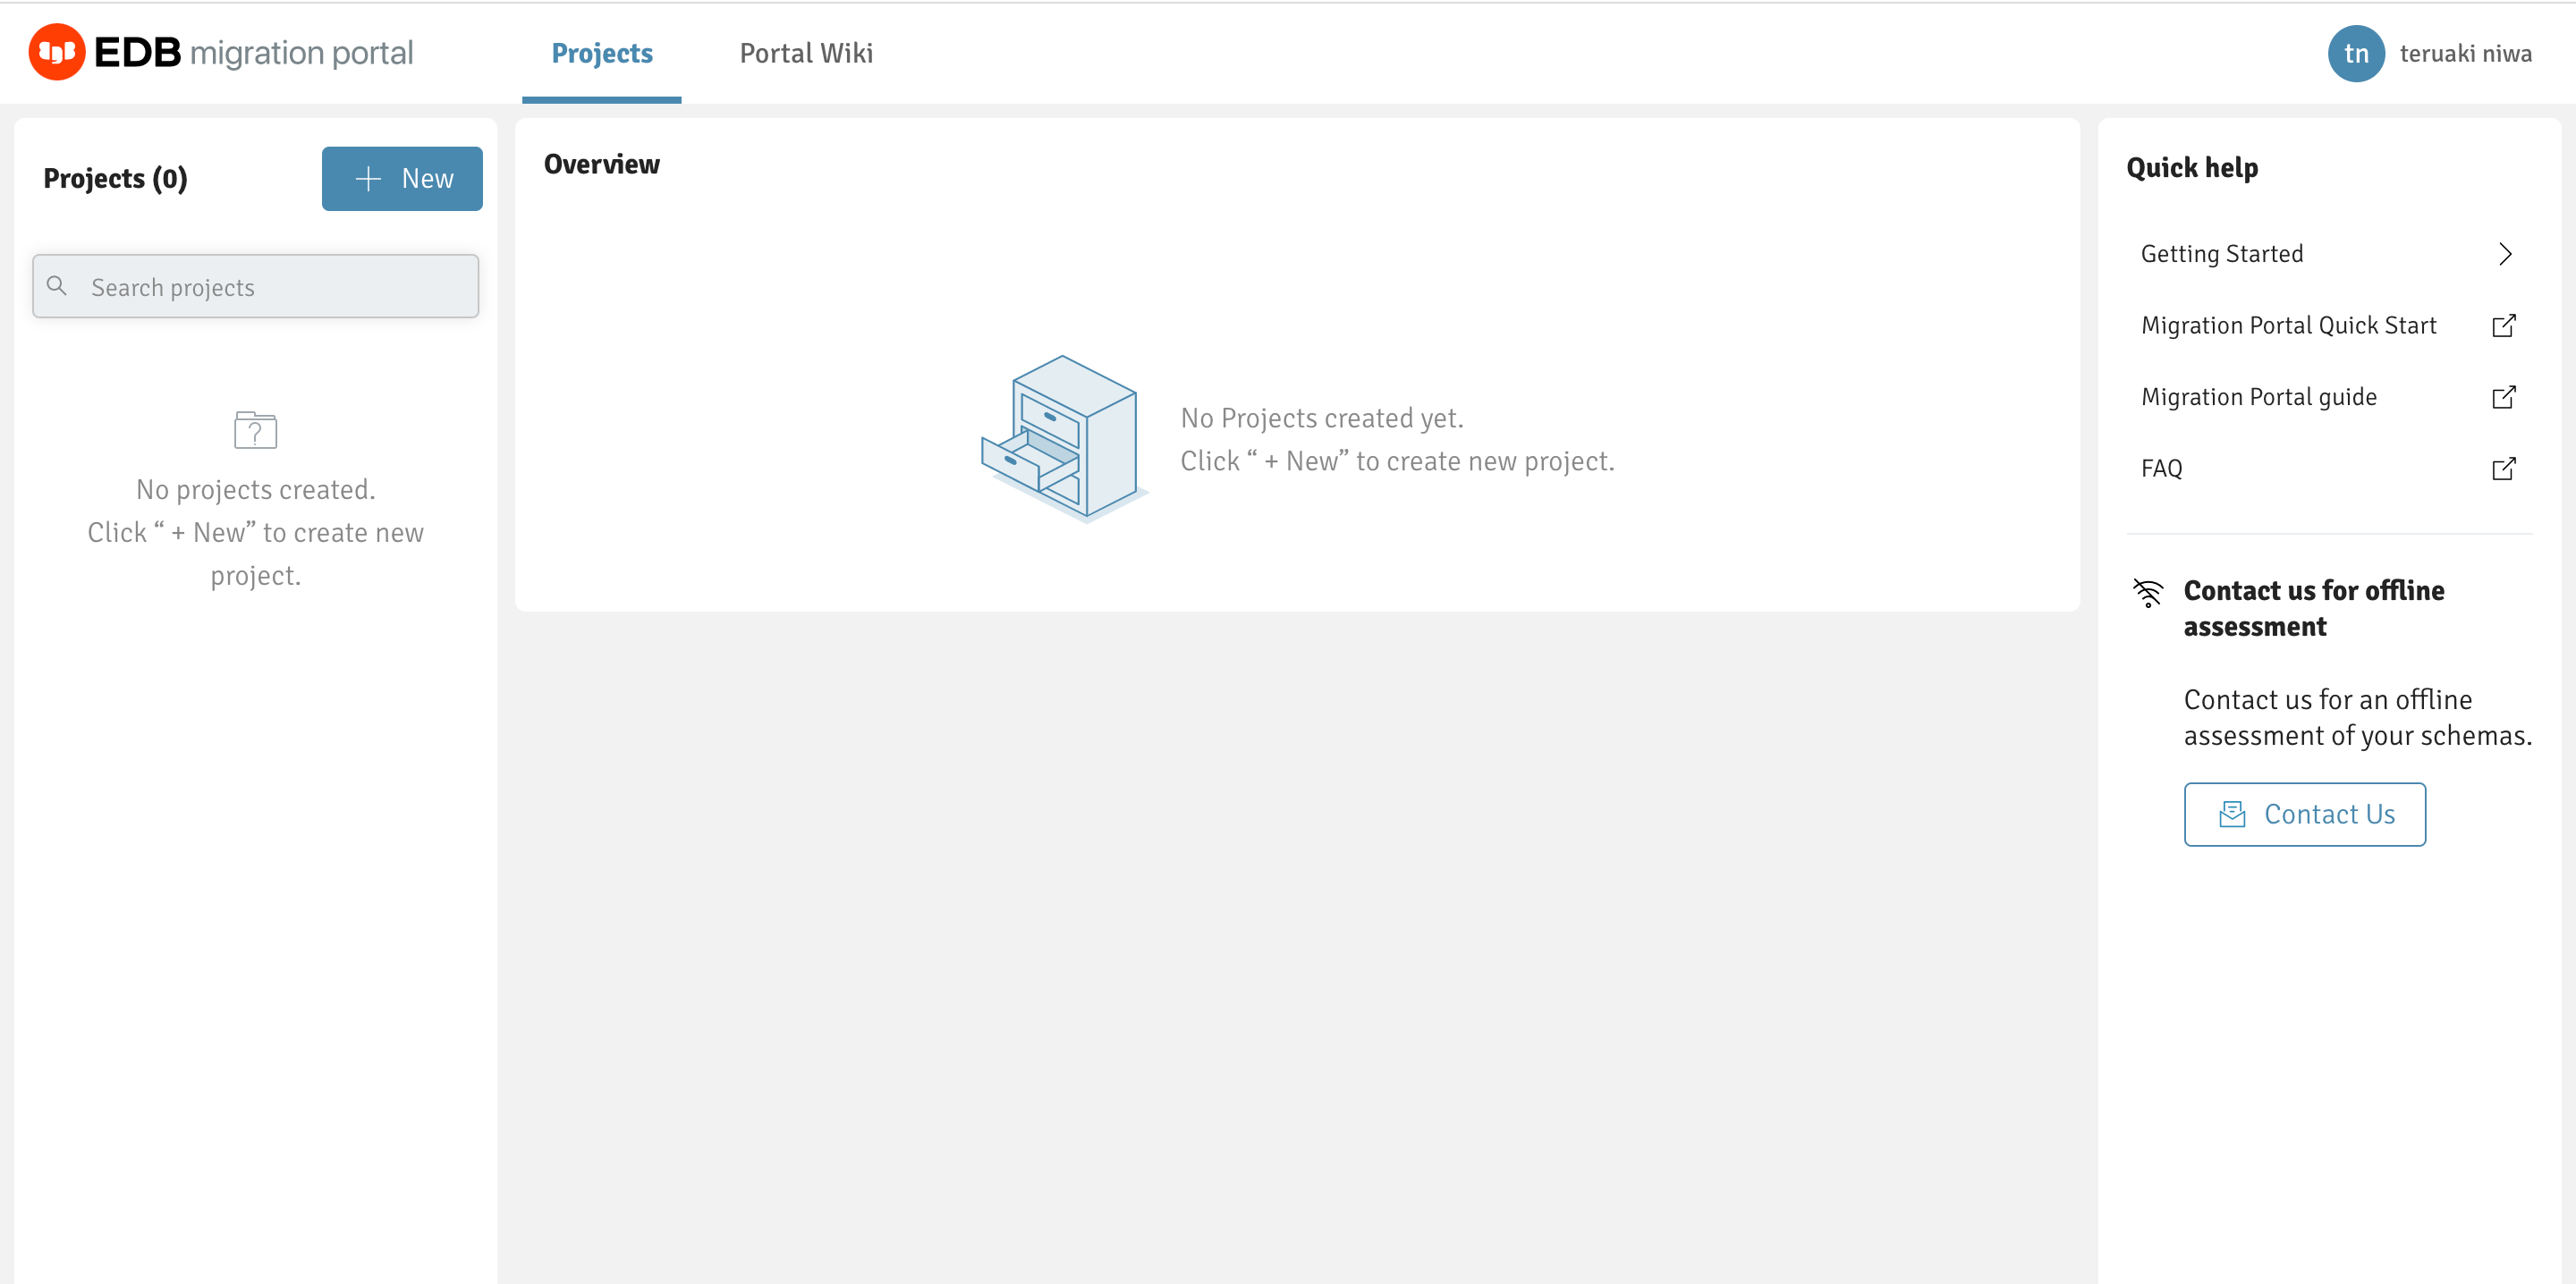Click the filing cabinet illustration in Overview

coord(1062,438)
